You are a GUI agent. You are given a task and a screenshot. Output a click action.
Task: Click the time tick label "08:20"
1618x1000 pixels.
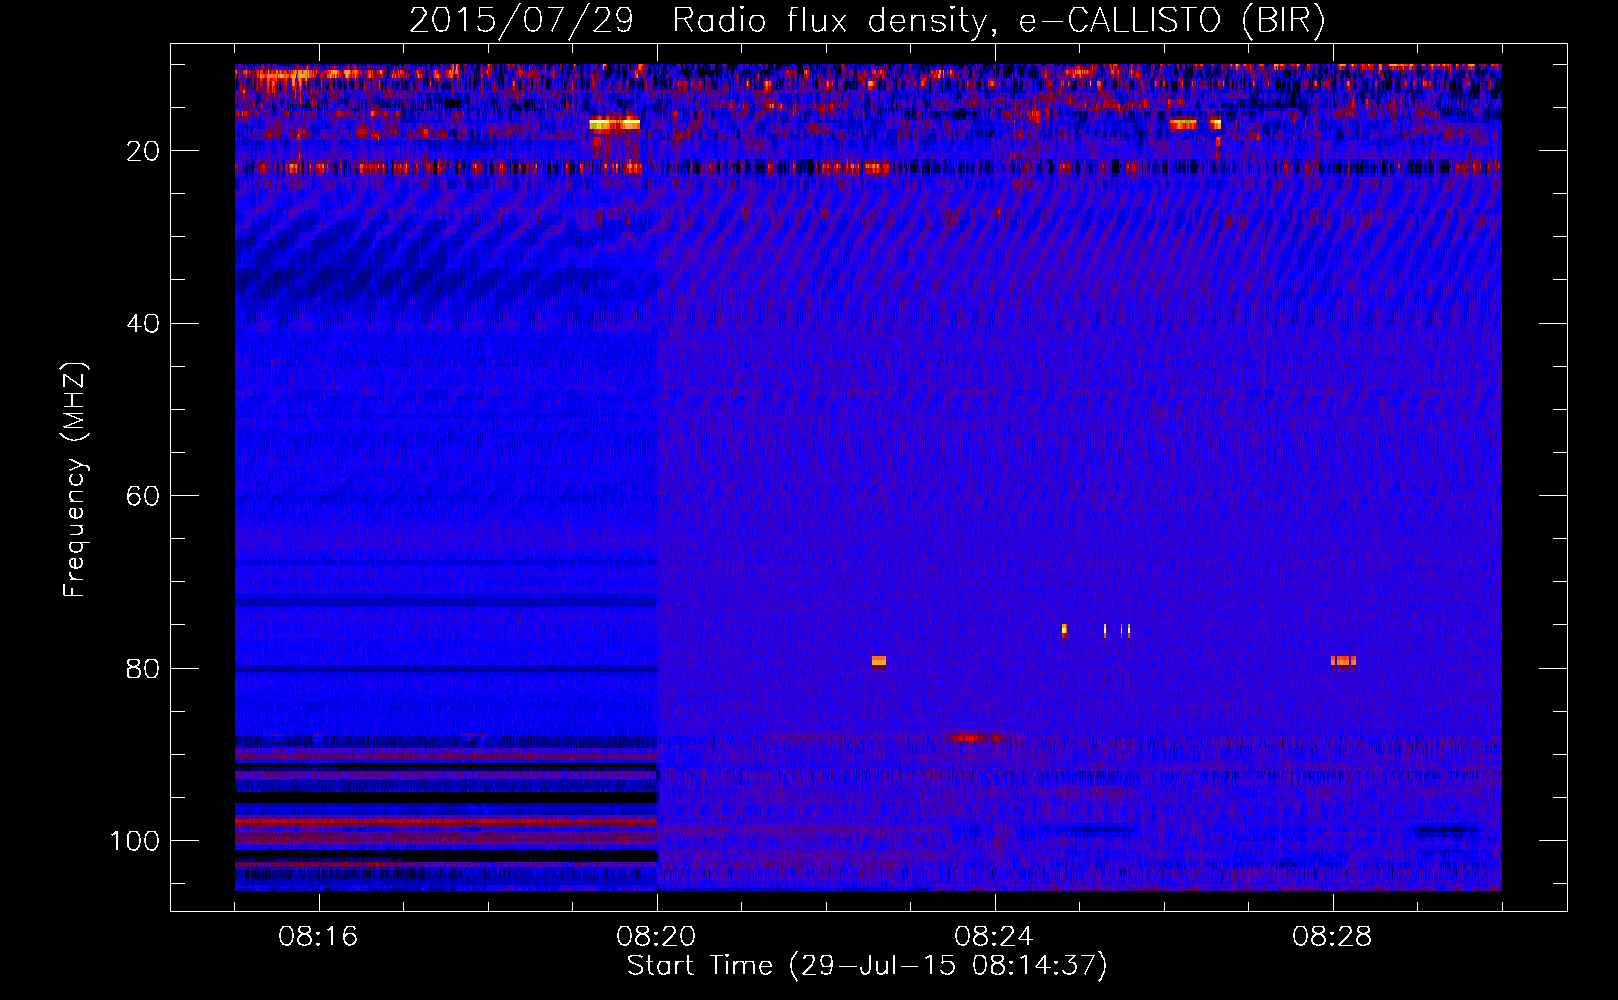point(656,937)
